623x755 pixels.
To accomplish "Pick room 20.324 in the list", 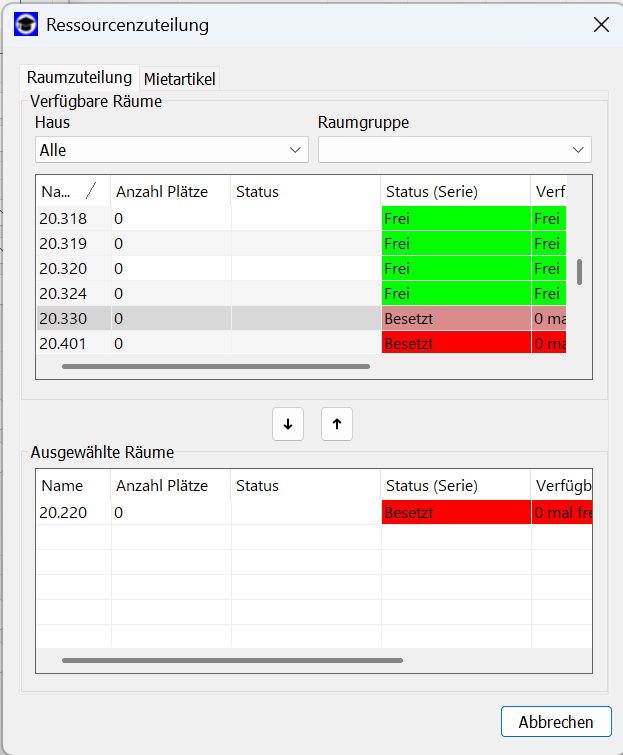I will [x=63, y=293].
